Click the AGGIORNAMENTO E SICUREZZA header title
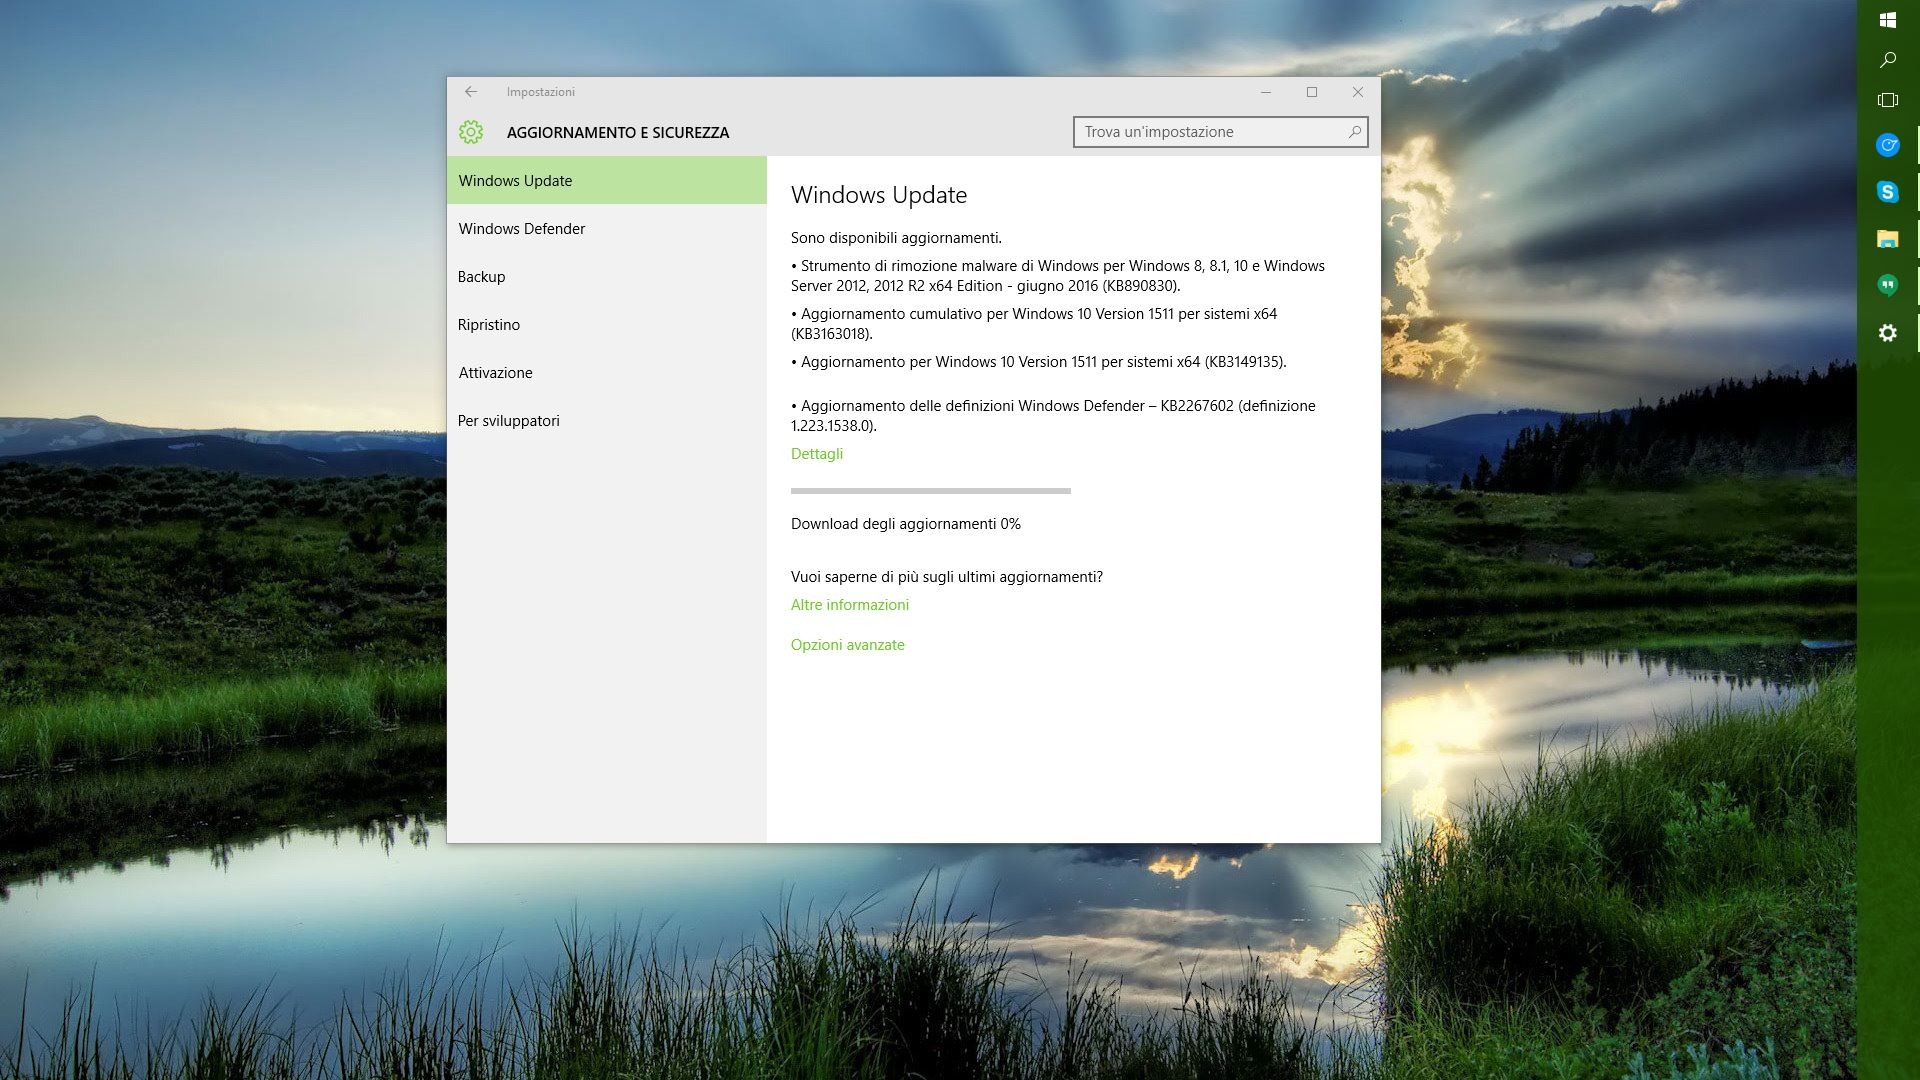1920x1080 pixels. [x=618, y=133]
